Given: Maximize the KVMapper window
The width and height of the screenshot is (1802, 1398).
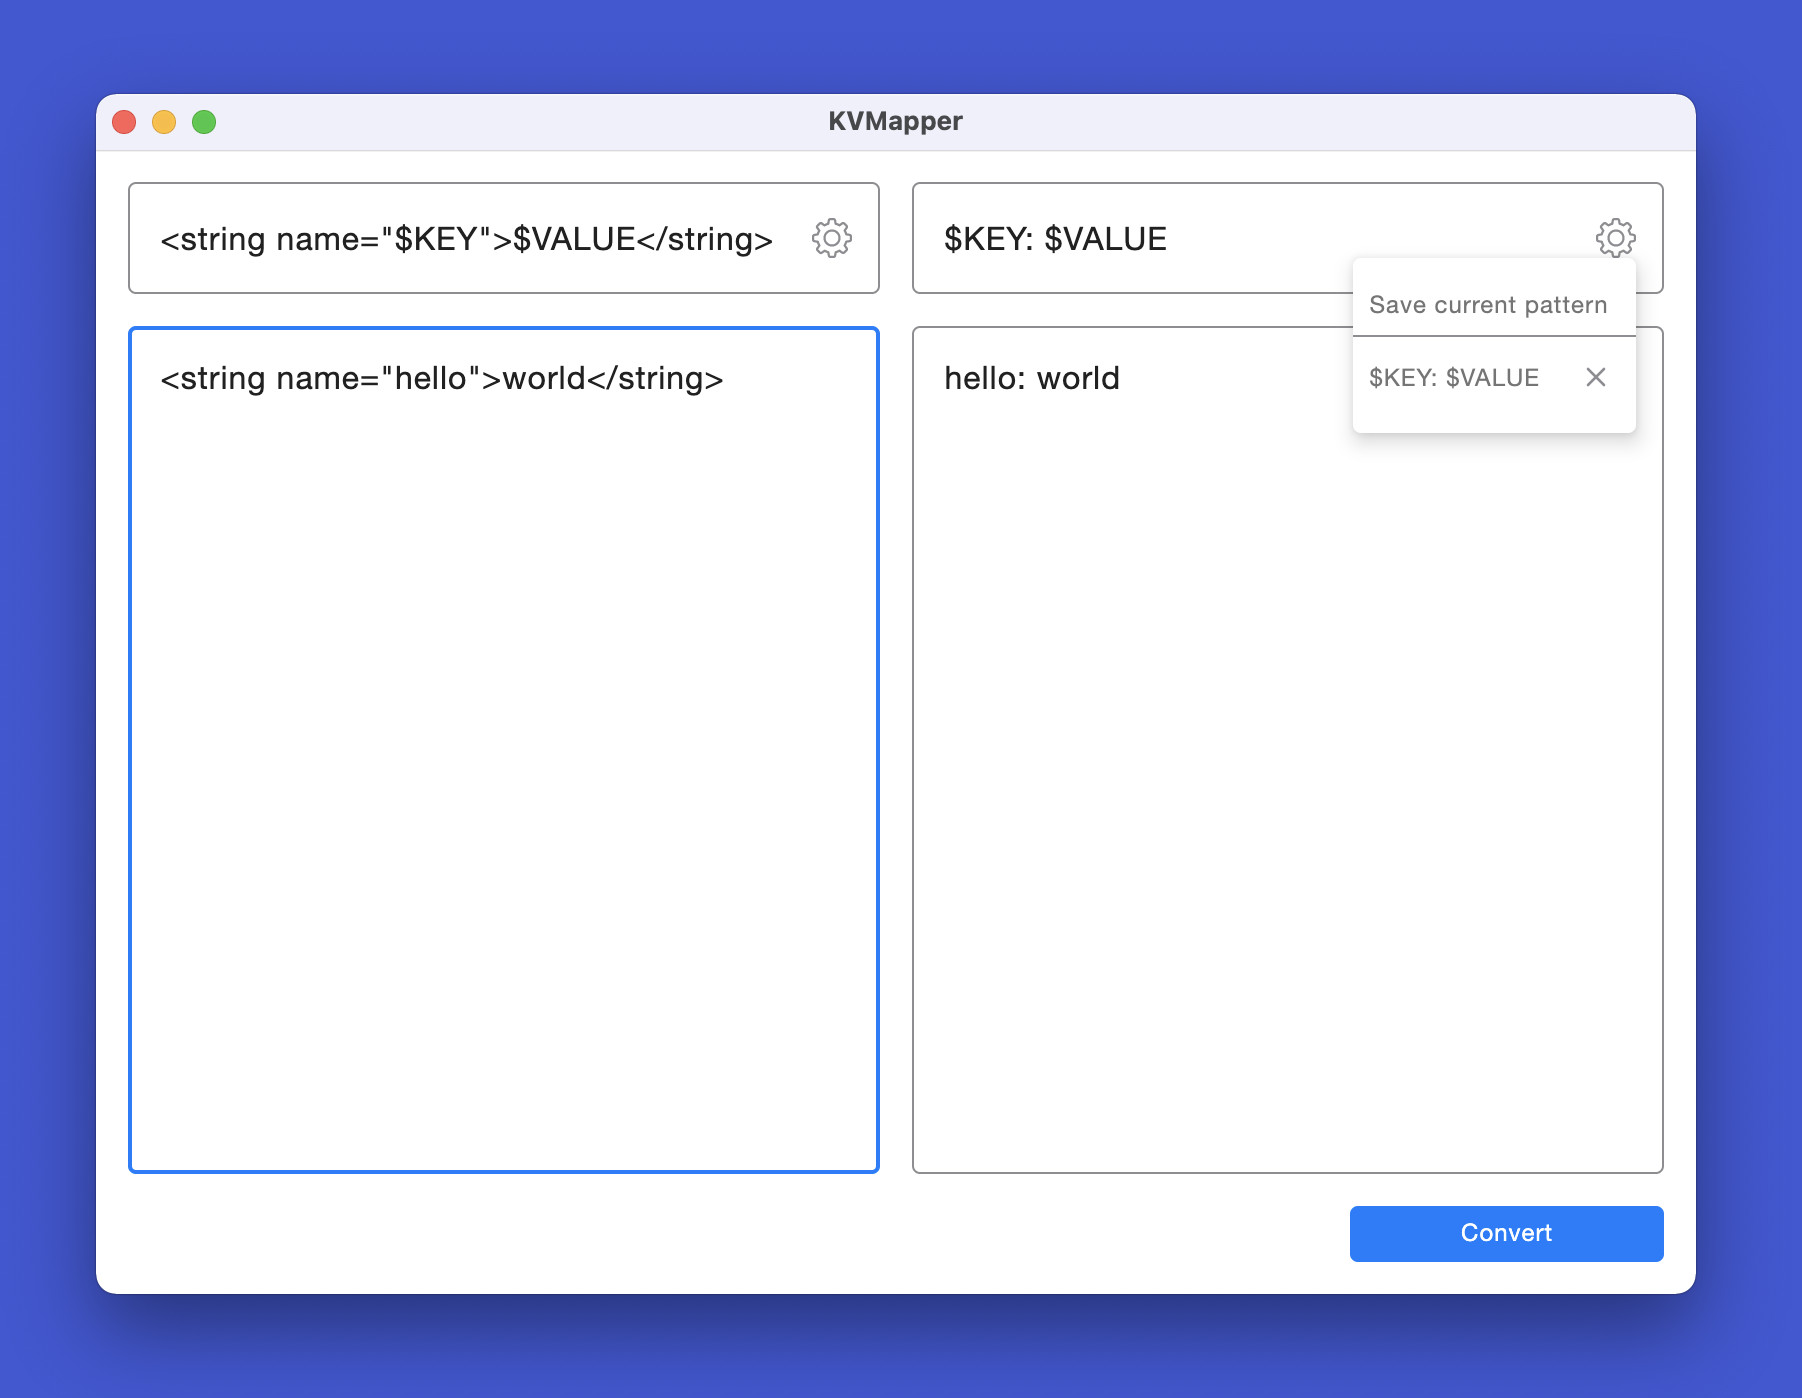Looking at the screenshot, I should (204, 122).
